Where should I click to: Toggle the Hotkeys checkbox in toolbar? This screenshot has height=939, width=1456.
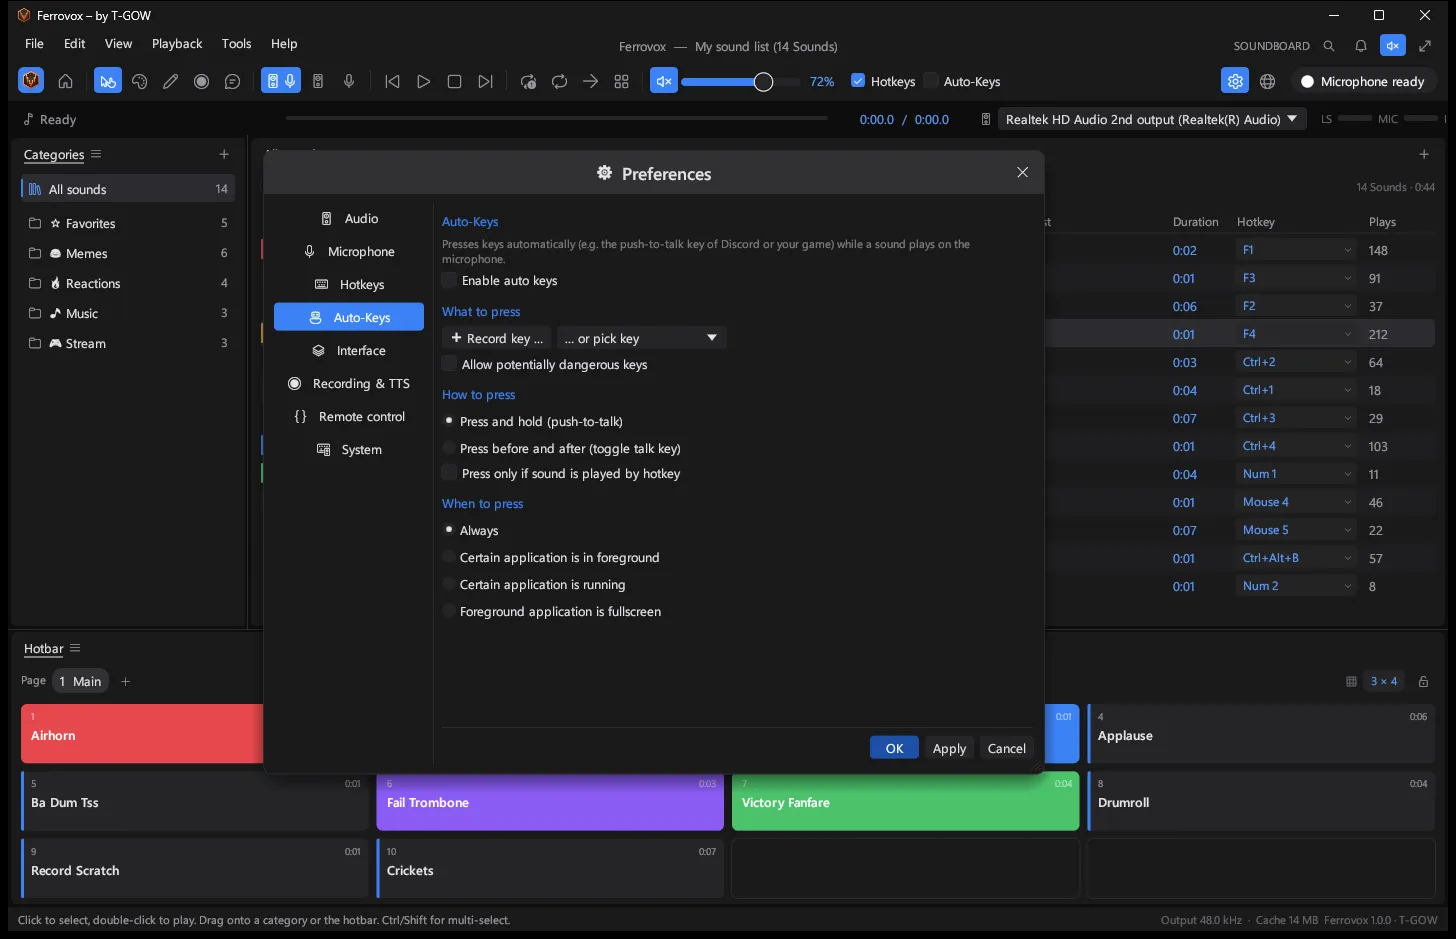(858, 81)
